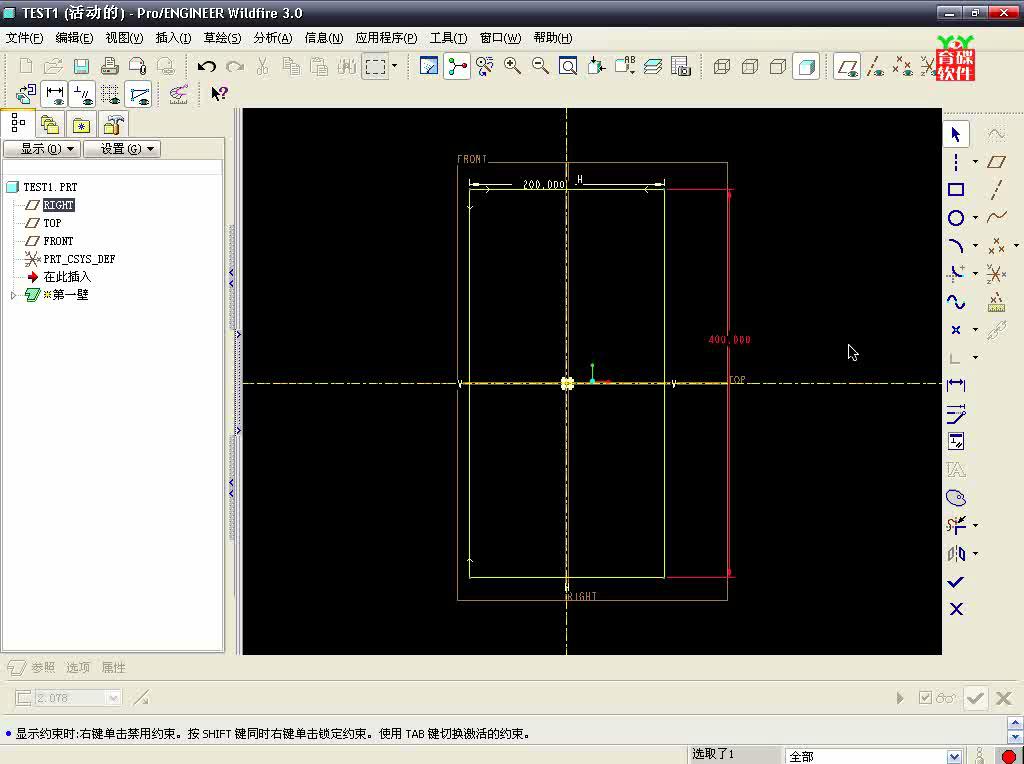
Task: Expand the 第一壁 feature node
Action: (13, 295)
